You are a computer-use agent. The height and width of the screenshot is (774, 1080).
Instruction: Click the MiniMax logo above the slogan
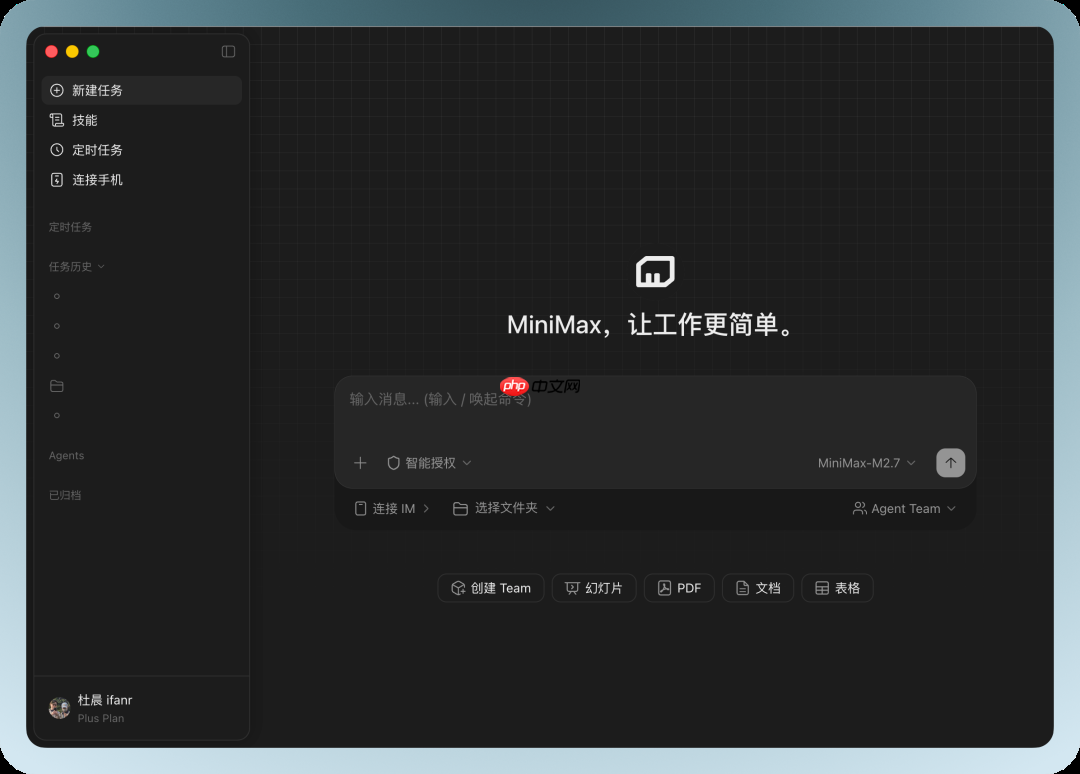pyautogui.click(x=655, y=271)
